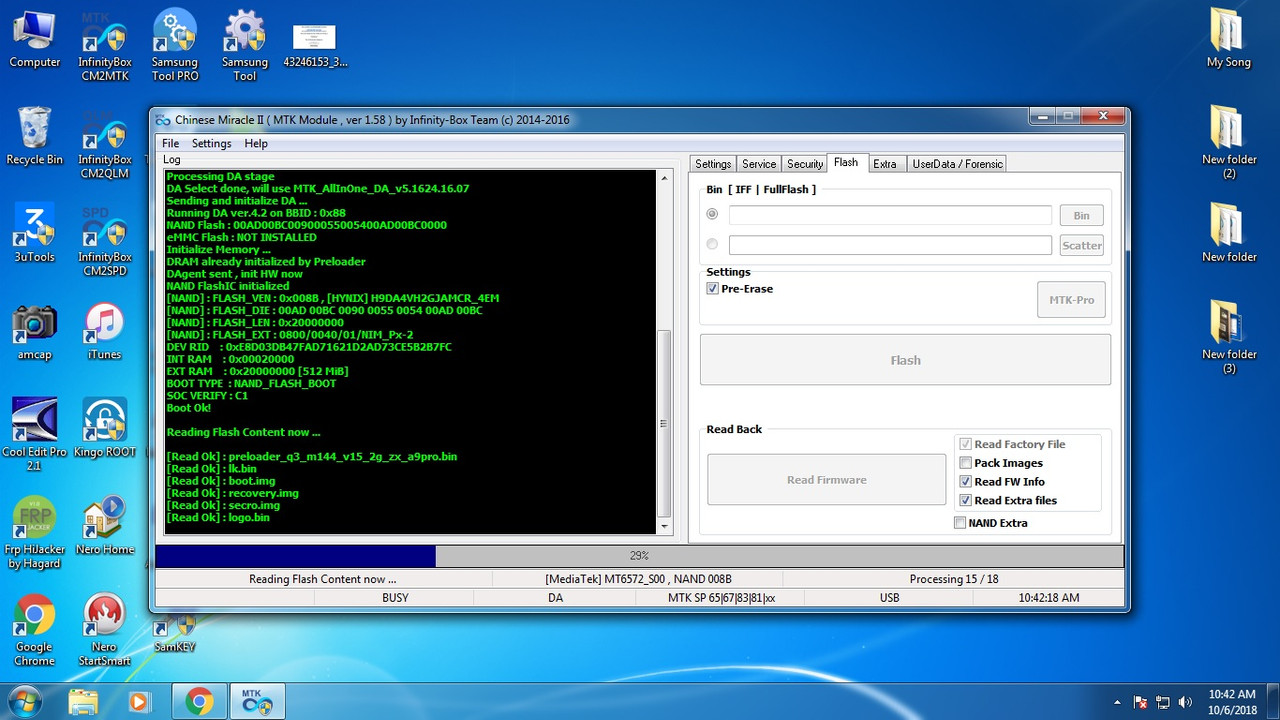The height and width of the screenshot is (720, 1280).
Task: Launch Nero Home shortcut
Action: click(104, 526)
